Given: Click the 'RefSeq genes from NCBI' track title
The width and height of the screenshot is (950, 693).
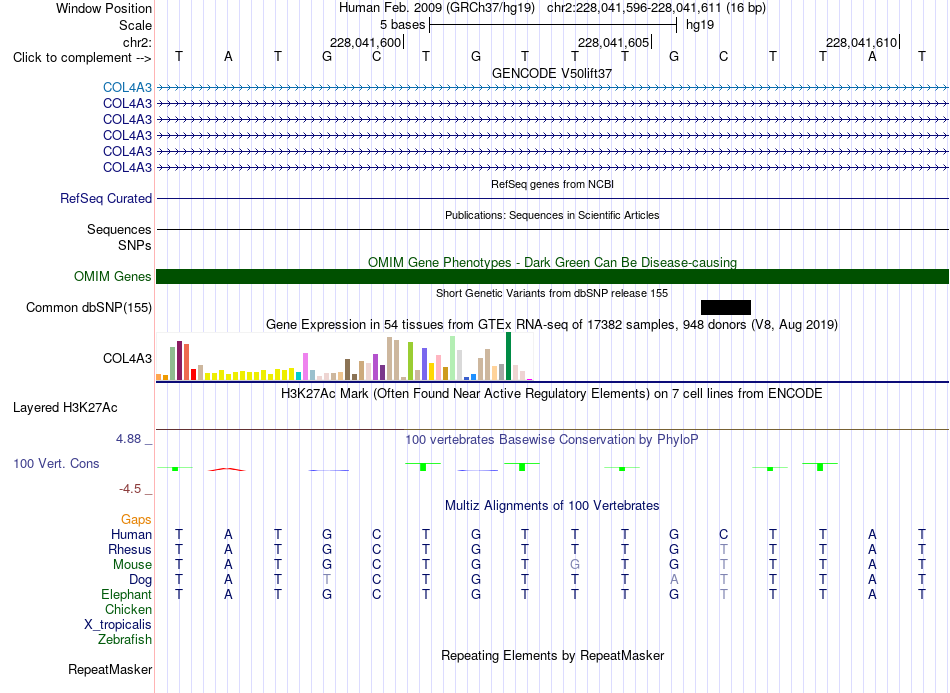Looking at the screenshot, I should pyautogui.click(x=552, y=184).
